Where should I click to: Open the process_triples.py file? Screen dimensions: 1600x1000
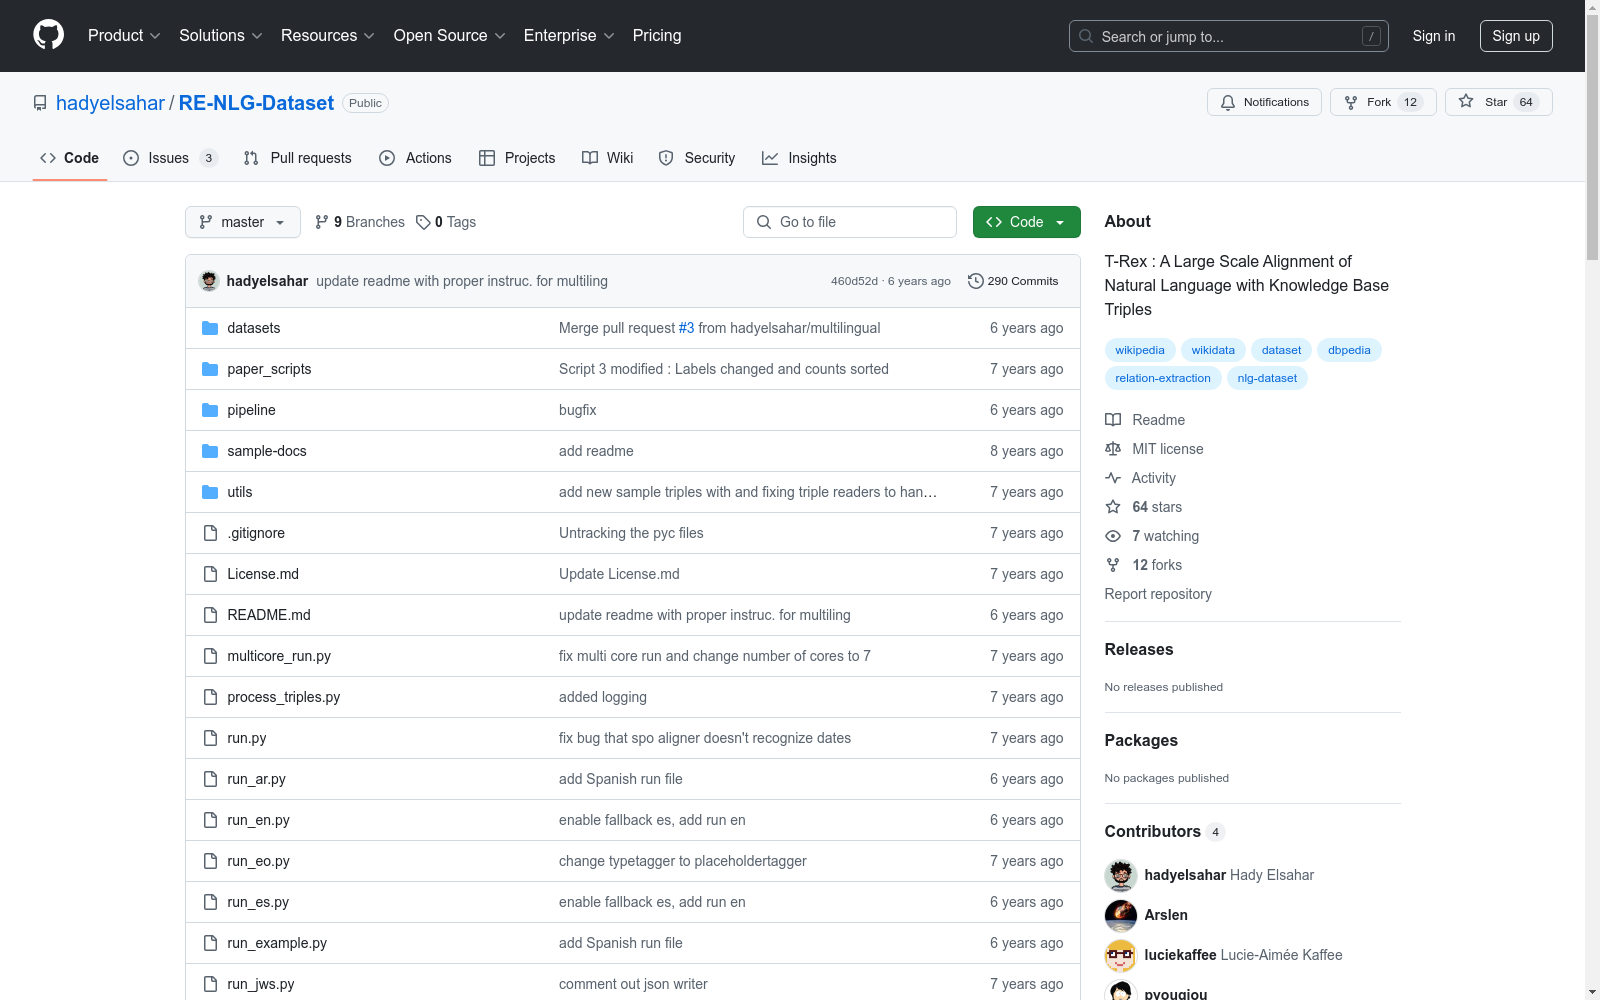283,697
